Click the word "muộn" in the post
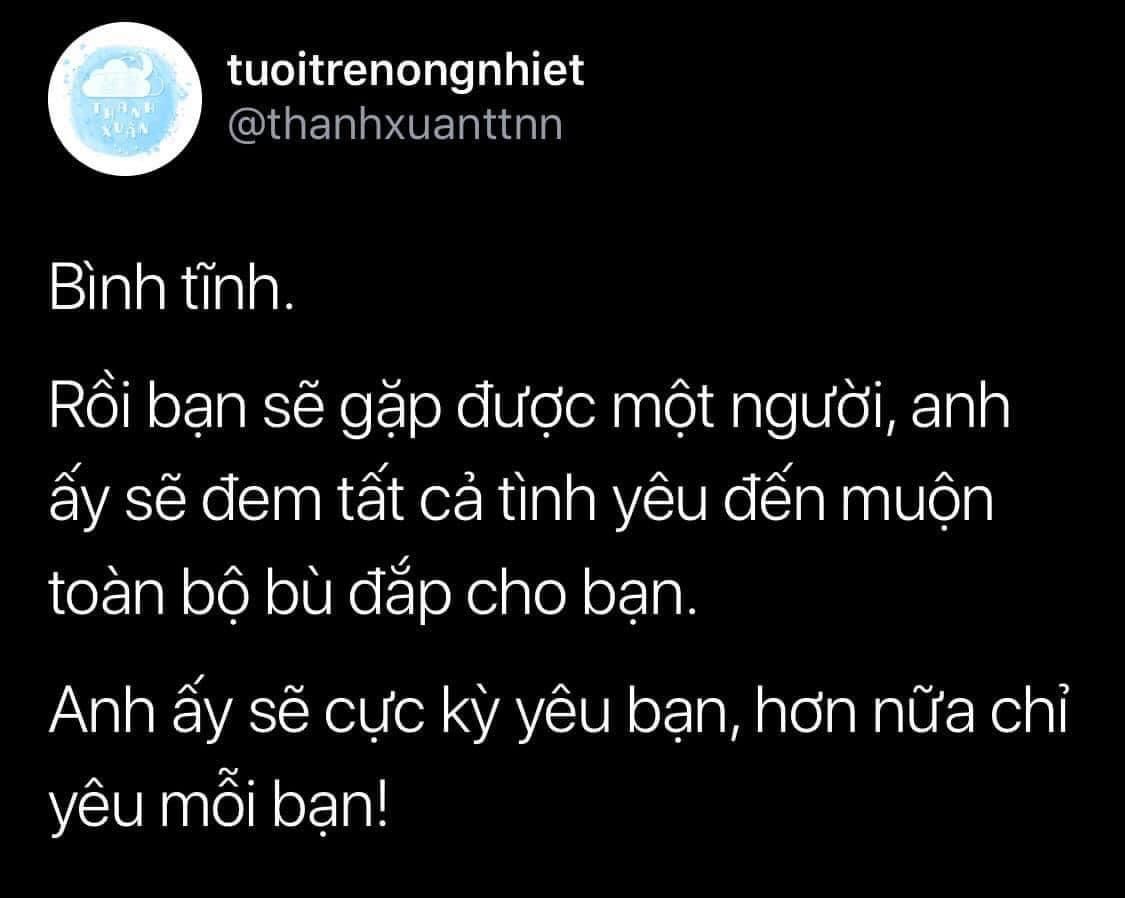 click(918, 501)
